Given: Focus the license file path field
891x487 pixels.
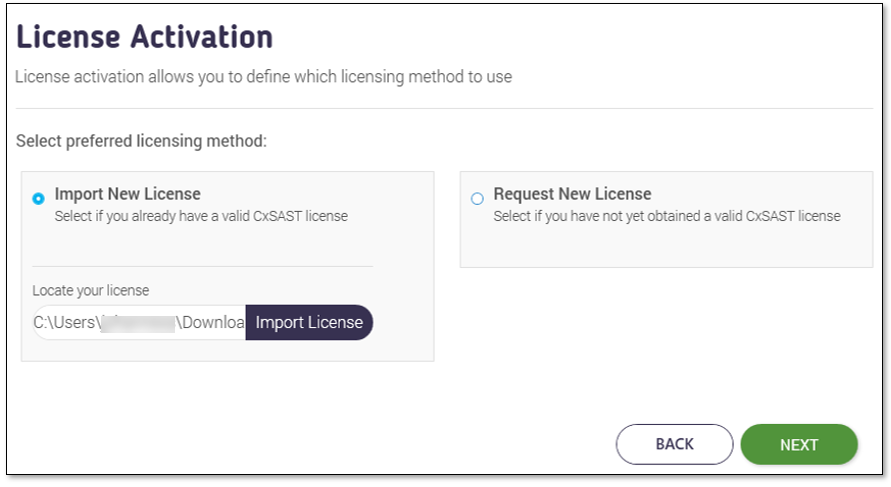Looking at the screenshot, I should 139,322.
